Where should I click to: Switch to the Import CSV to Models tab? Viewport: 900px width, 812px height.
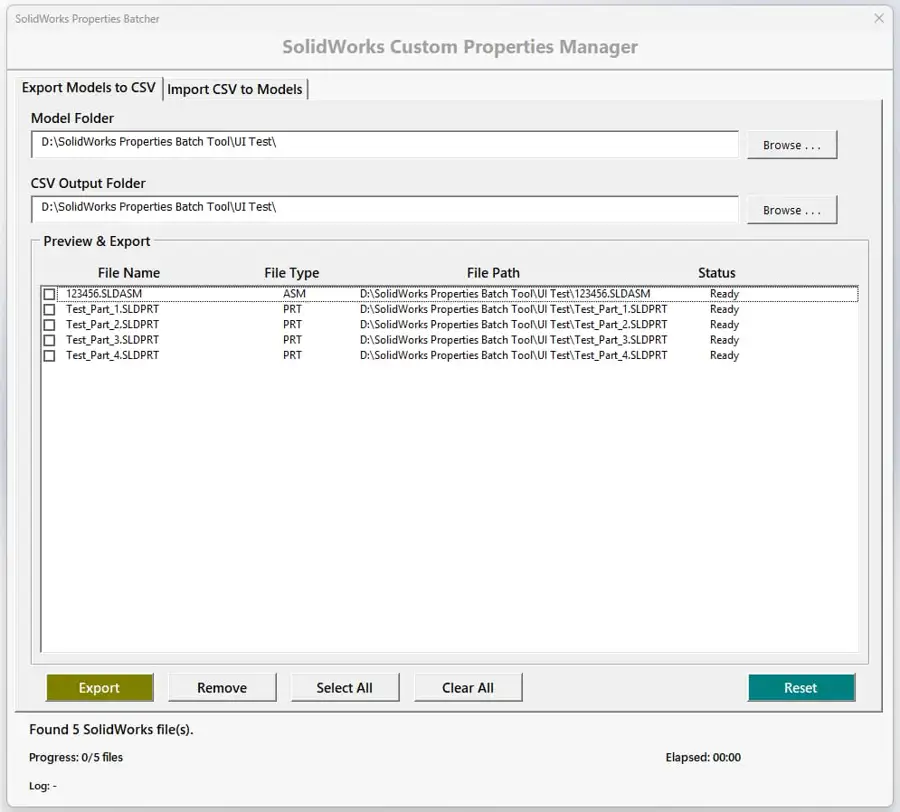click(x=236, y=89)
